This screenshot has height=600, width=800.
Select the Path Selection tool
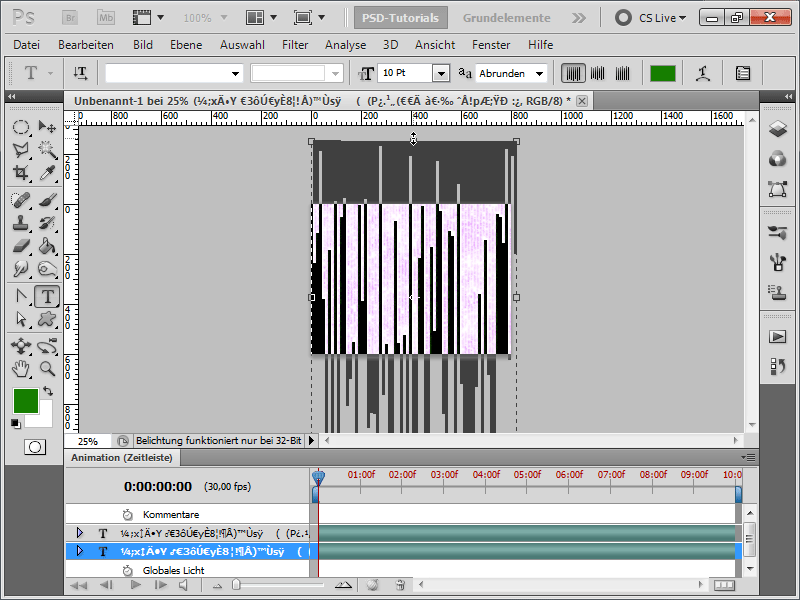pos(20,319)
